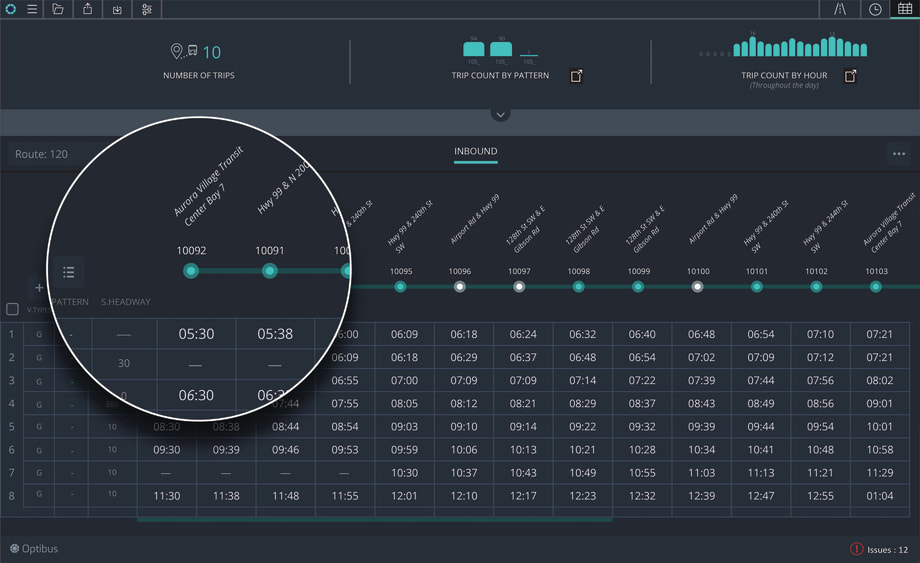Select the 05:30 time cell

197,334
